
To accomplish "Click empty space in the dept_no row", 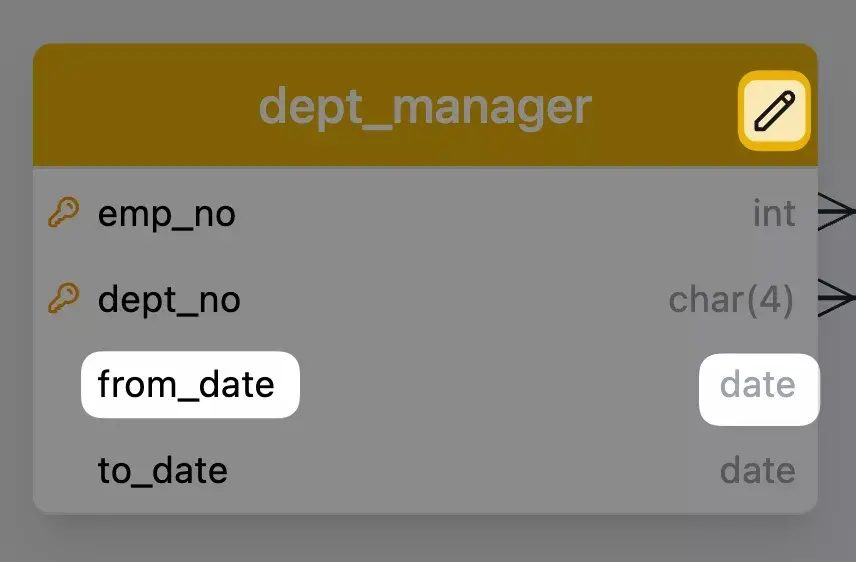I will [450, 299].
